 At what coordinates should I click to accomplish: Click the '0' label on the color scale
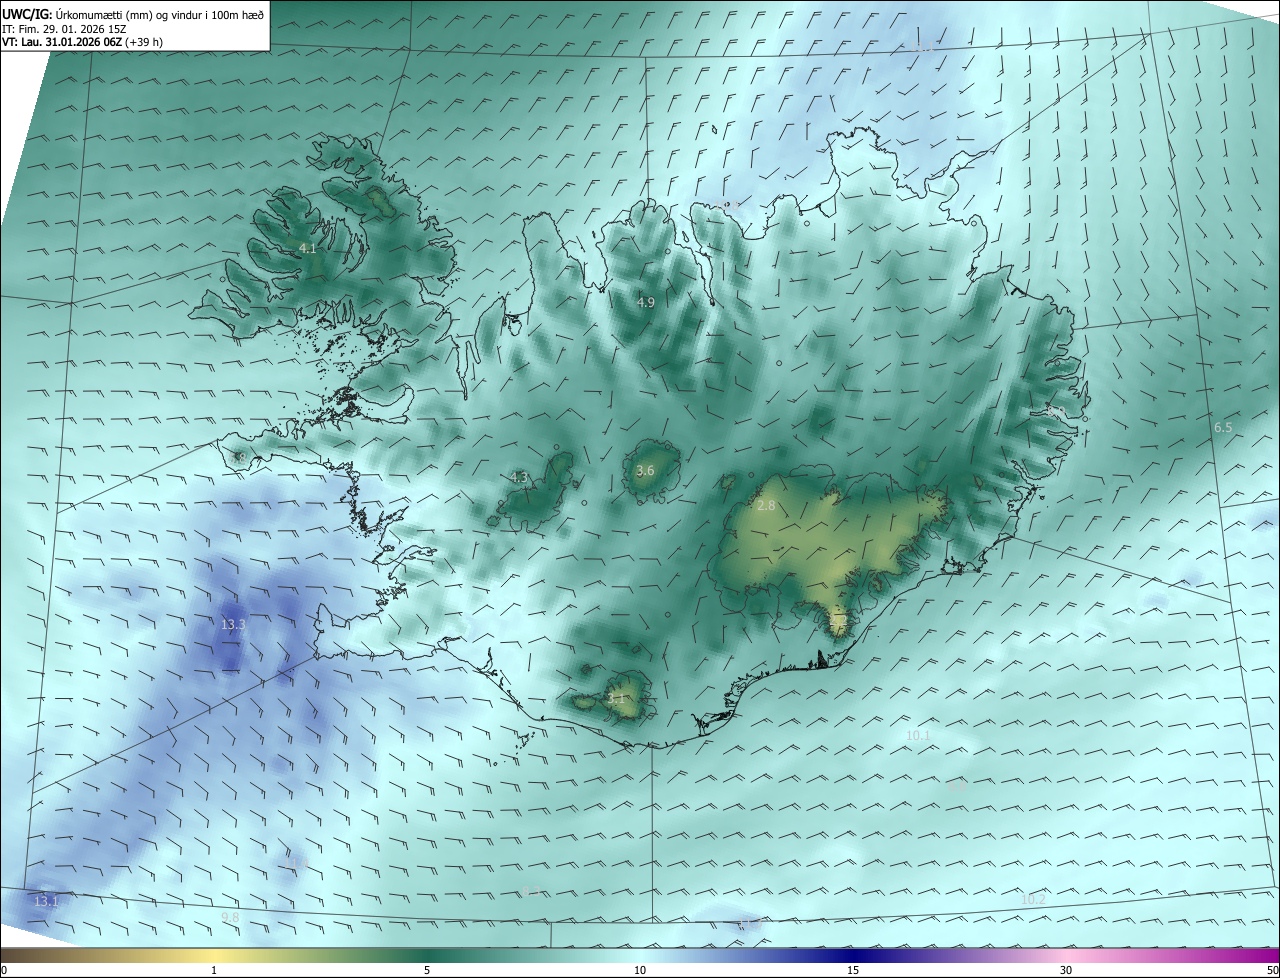[4, 970]
